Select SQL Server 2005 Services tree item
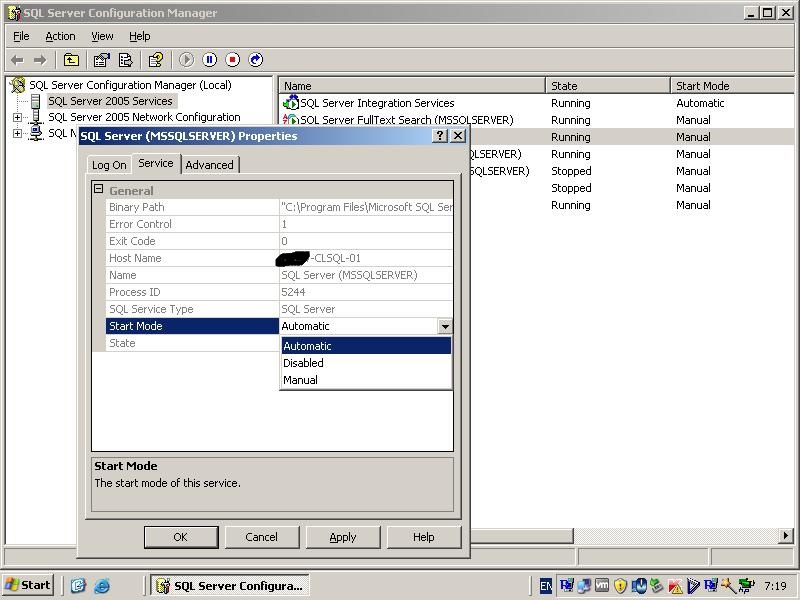This screenshot has width=800, height=600. (110, 101)
